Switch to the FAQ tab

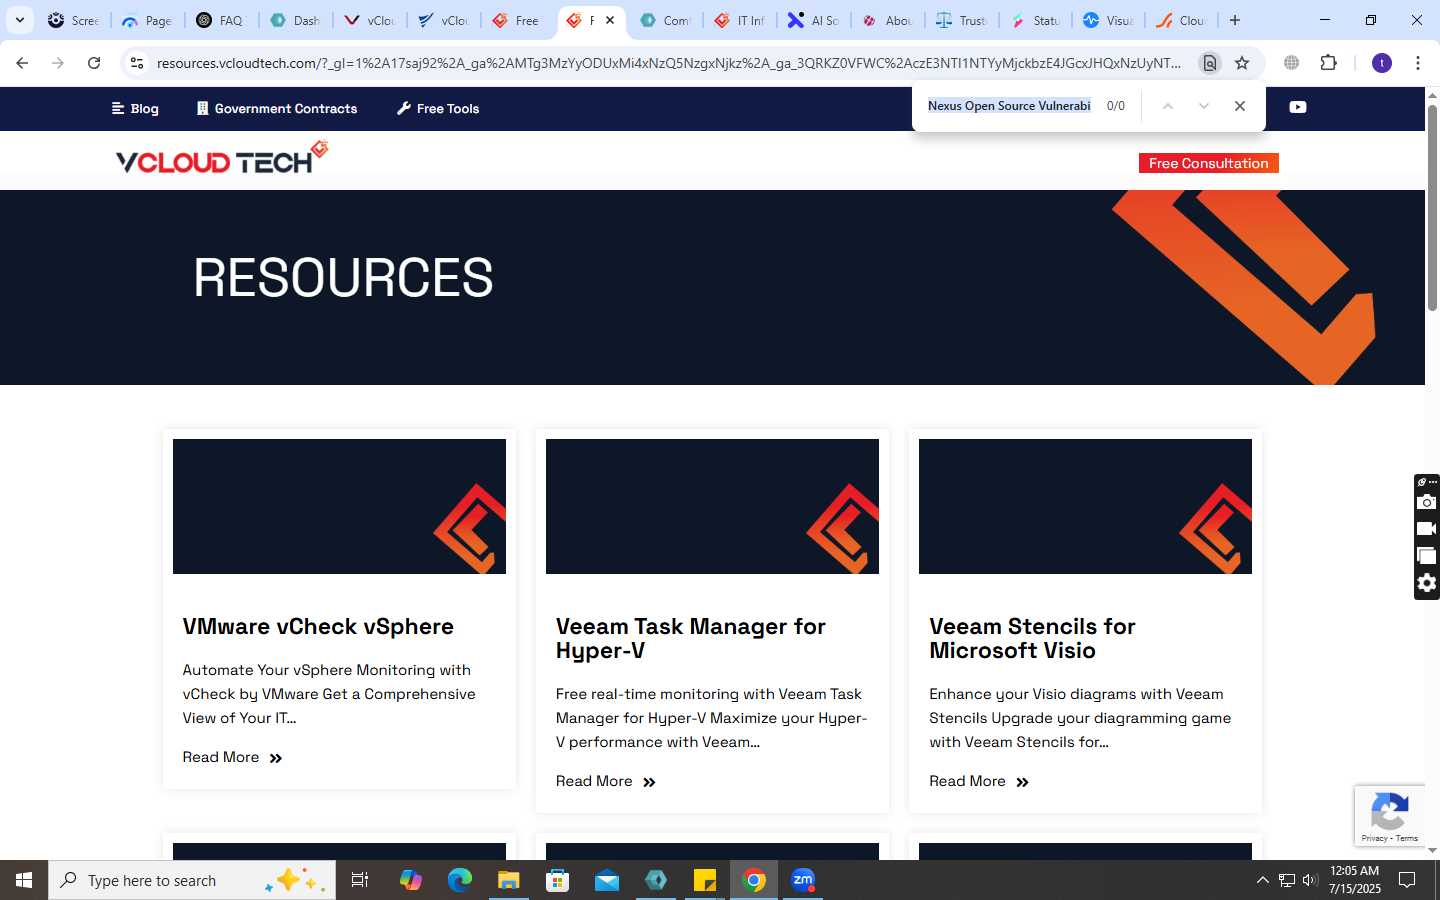click(221, 20)
